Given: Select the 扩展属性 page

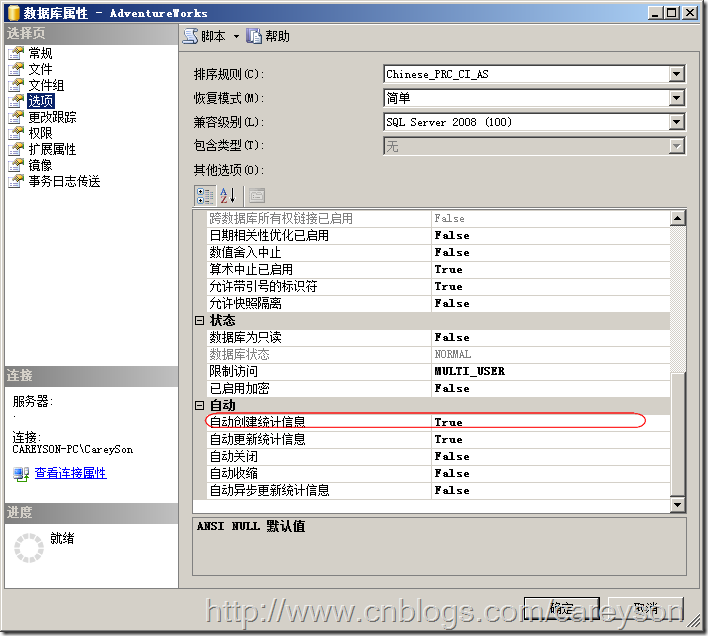Looking at the screenshot, I should [x=52, y=149].
